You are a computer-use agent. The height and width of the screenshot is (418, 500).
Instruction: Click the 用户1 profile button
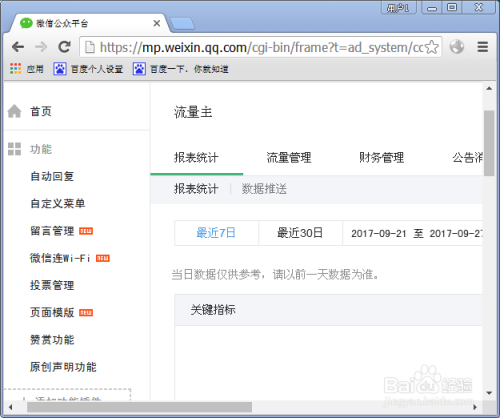tap(399, 8)
